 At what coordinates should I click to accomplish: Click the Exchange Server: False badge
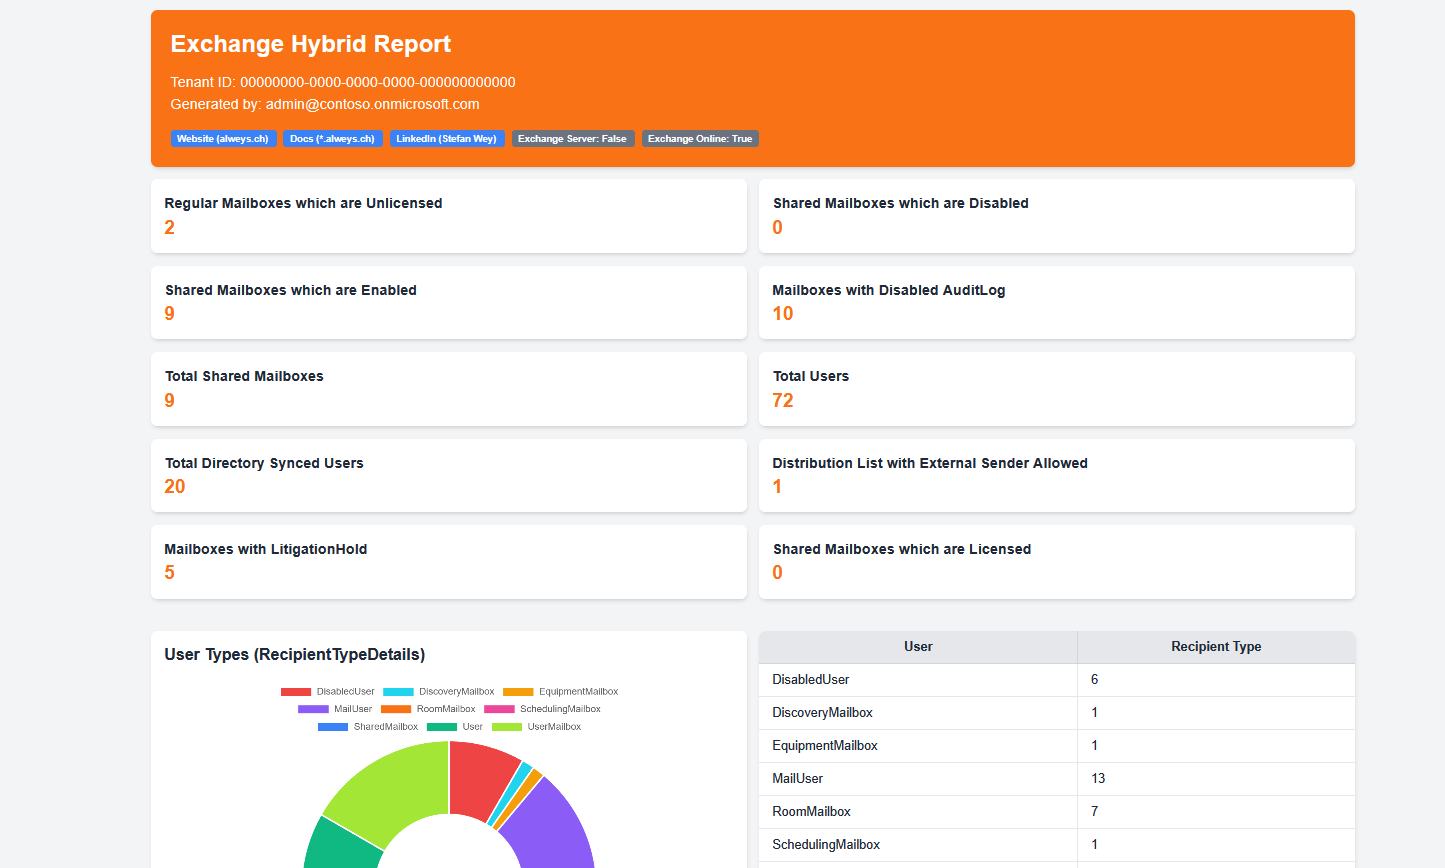pos(573,138)
